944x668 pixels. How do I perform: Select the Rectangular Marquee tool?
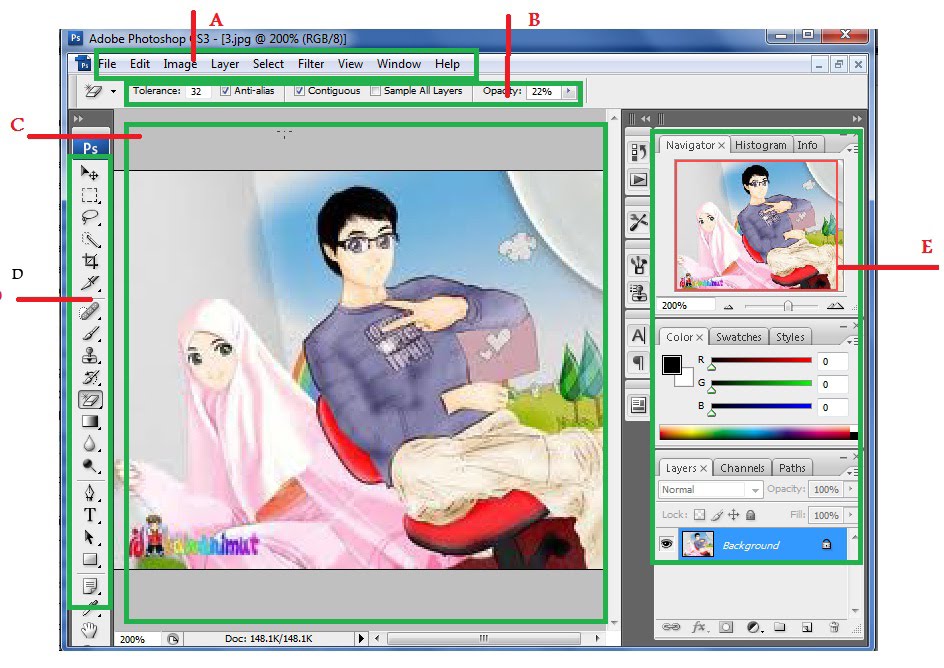[90, 195]
